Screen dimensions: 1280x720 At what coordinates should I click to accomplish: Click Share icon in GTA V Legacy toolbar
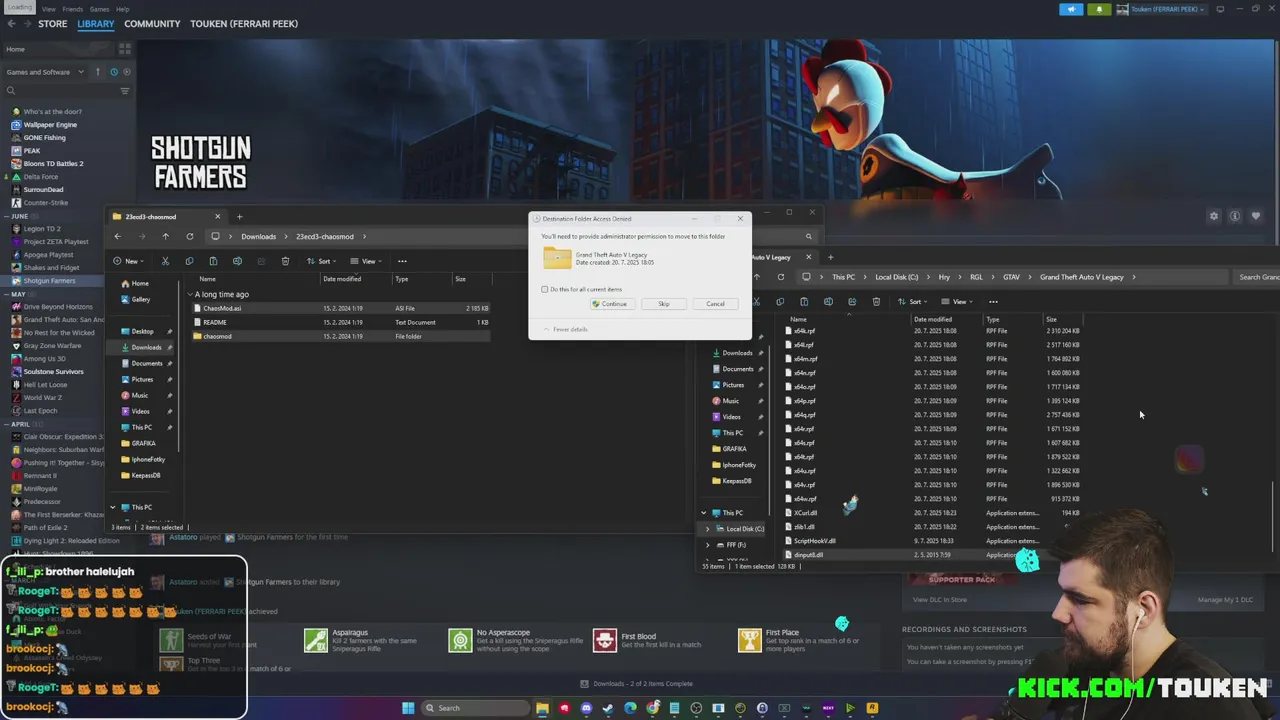tap(851, 302)
